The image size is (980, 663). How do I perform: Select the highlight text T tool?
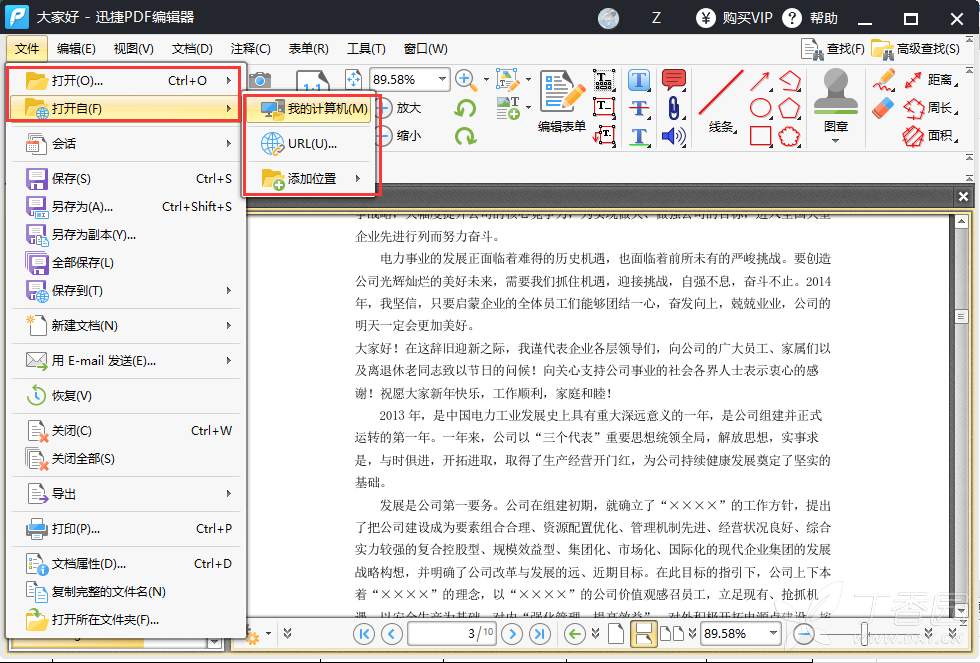click(x=639, y=80)
